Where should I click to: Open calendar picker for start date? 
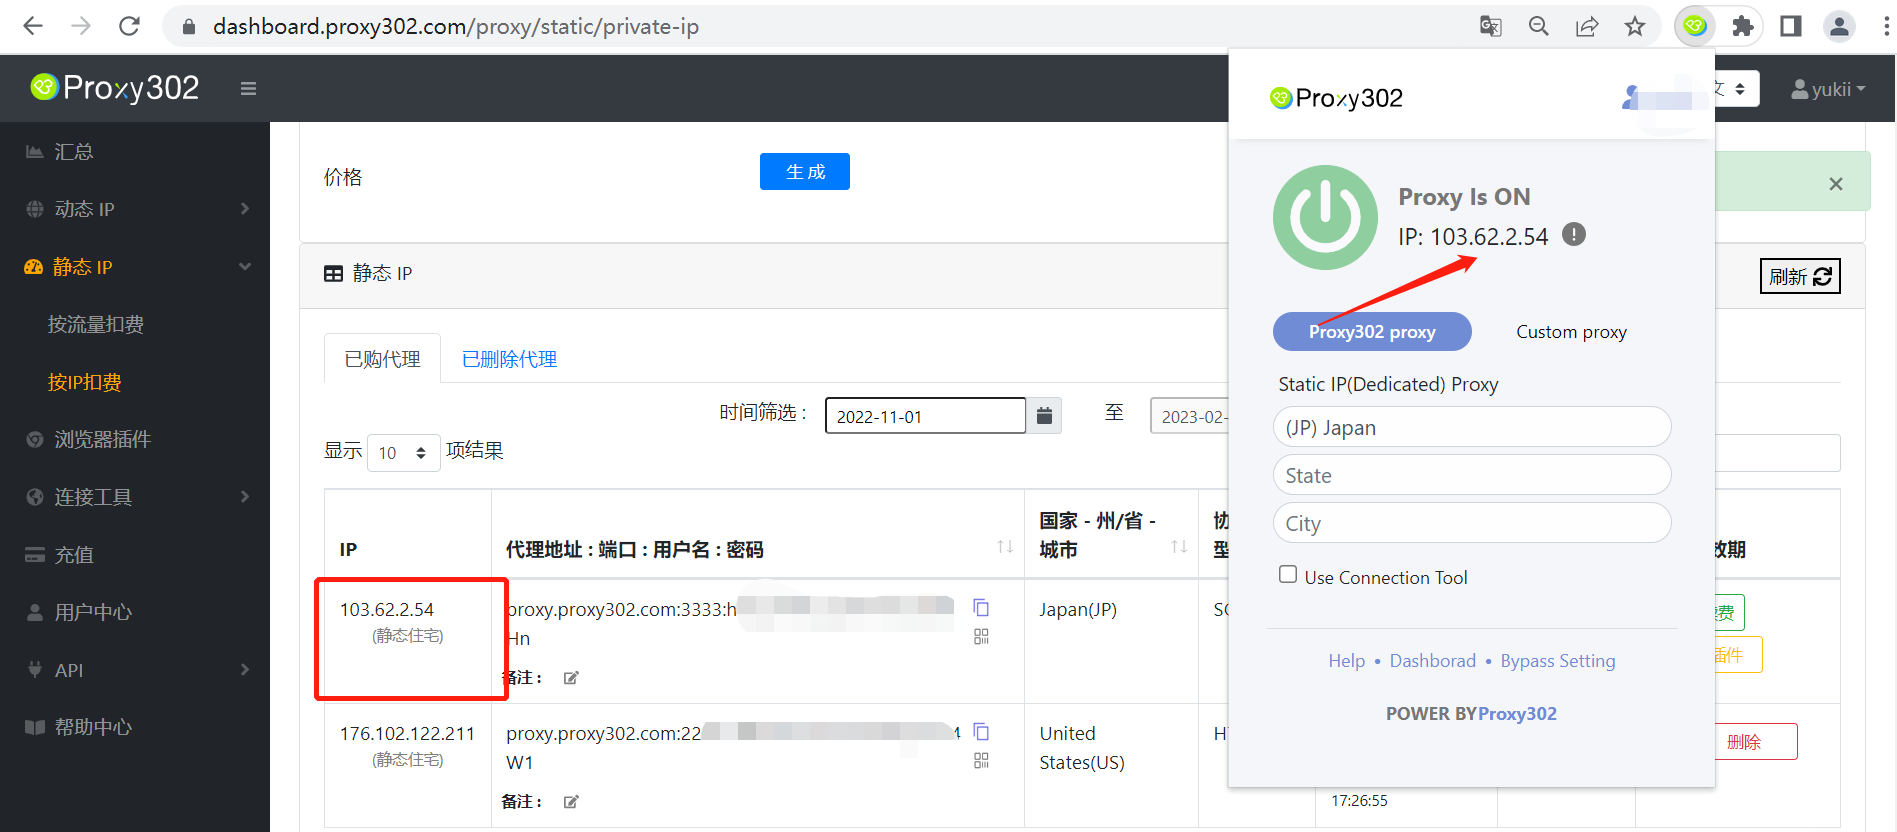(x=1044, y=415)
